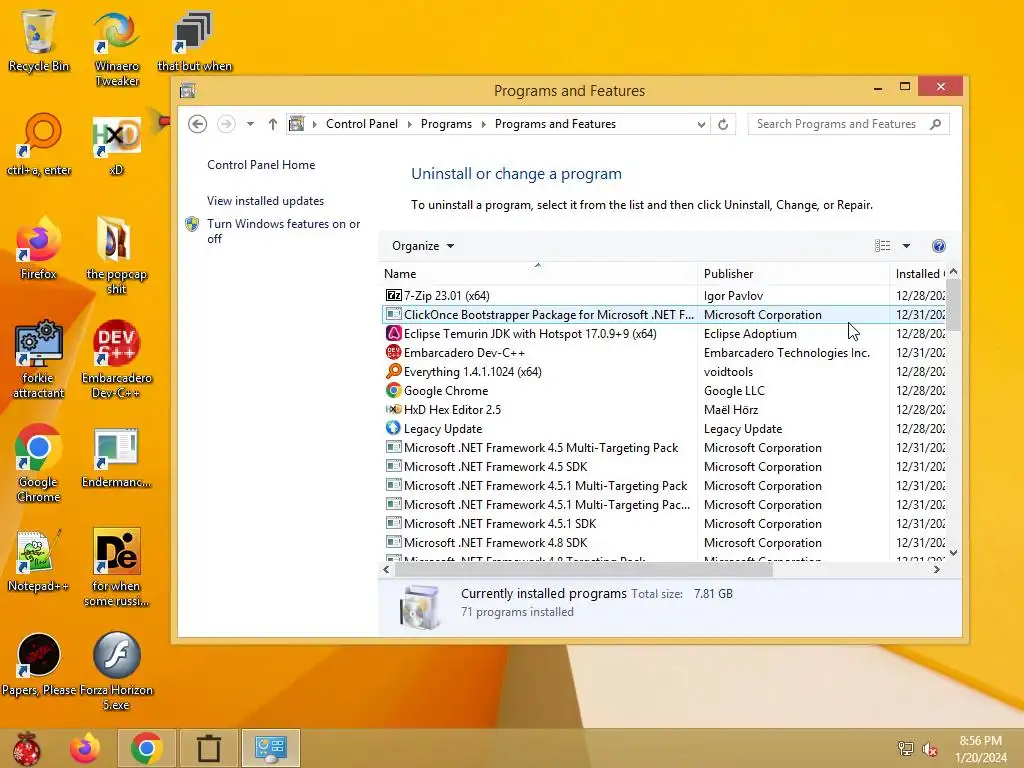Select 'the popcap shit' folder icon
This screenshot has width=1024, height=768.
pos(116,255)
